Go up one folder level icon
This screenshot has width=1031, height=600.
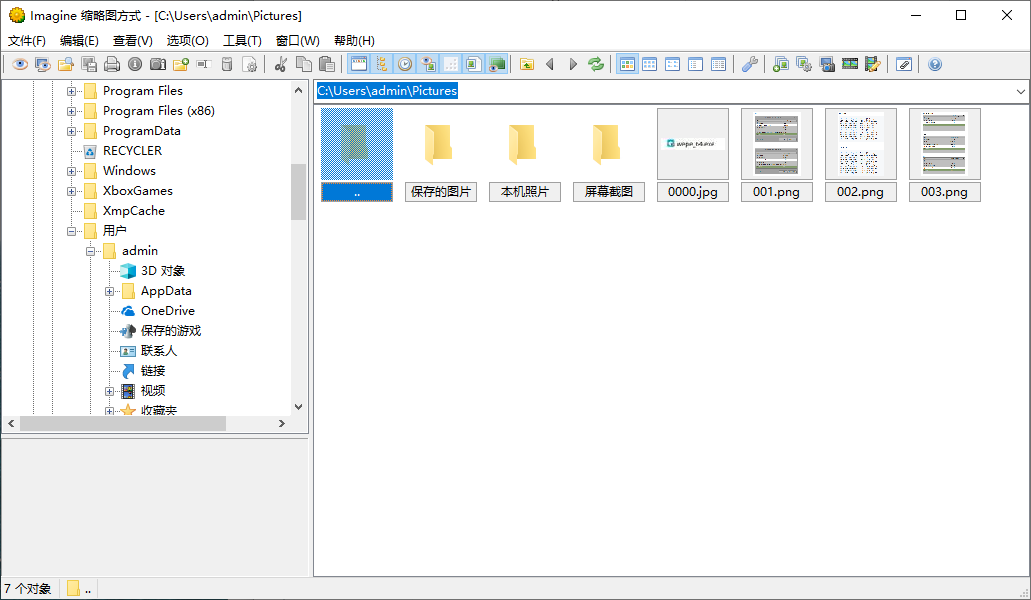(527, 64)
